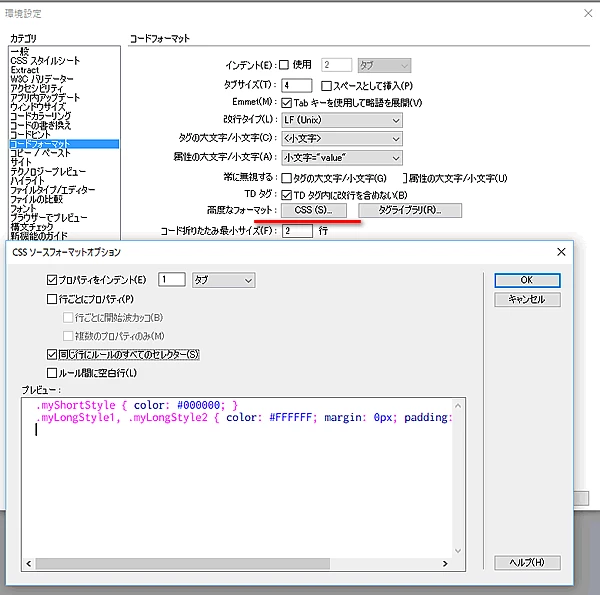Select アクセシビリティ category
This screenshot has width=600, height=595.
pos(37,88)
